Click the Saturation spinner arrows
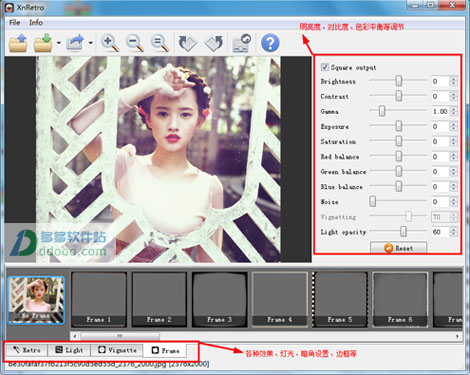Image resolution: width=470 pixels, height=375 pixels. tap(453, 141)
